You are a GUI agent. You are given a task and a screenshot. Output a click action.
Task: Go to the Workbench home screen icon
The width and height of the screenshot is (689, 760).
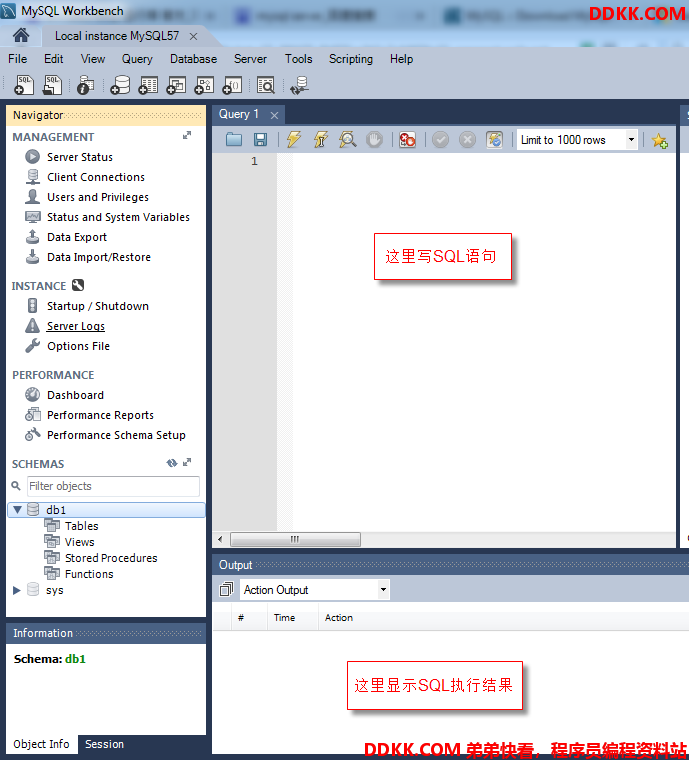coord(21,35)
